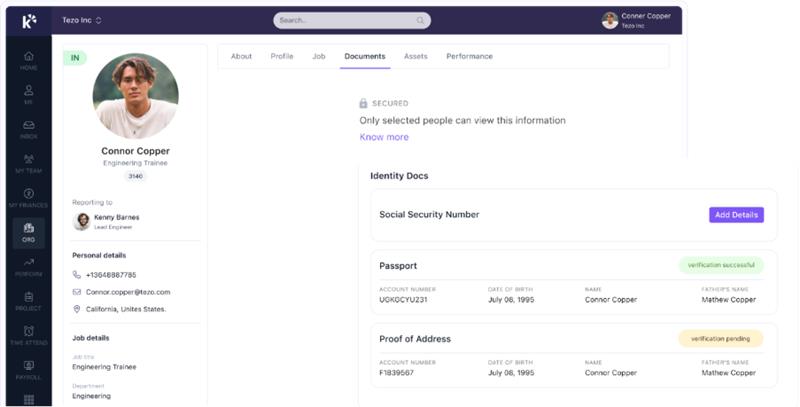Switch to the Profile tab
800x407 pixels.
pyautogui.click(x=282, y=56)
